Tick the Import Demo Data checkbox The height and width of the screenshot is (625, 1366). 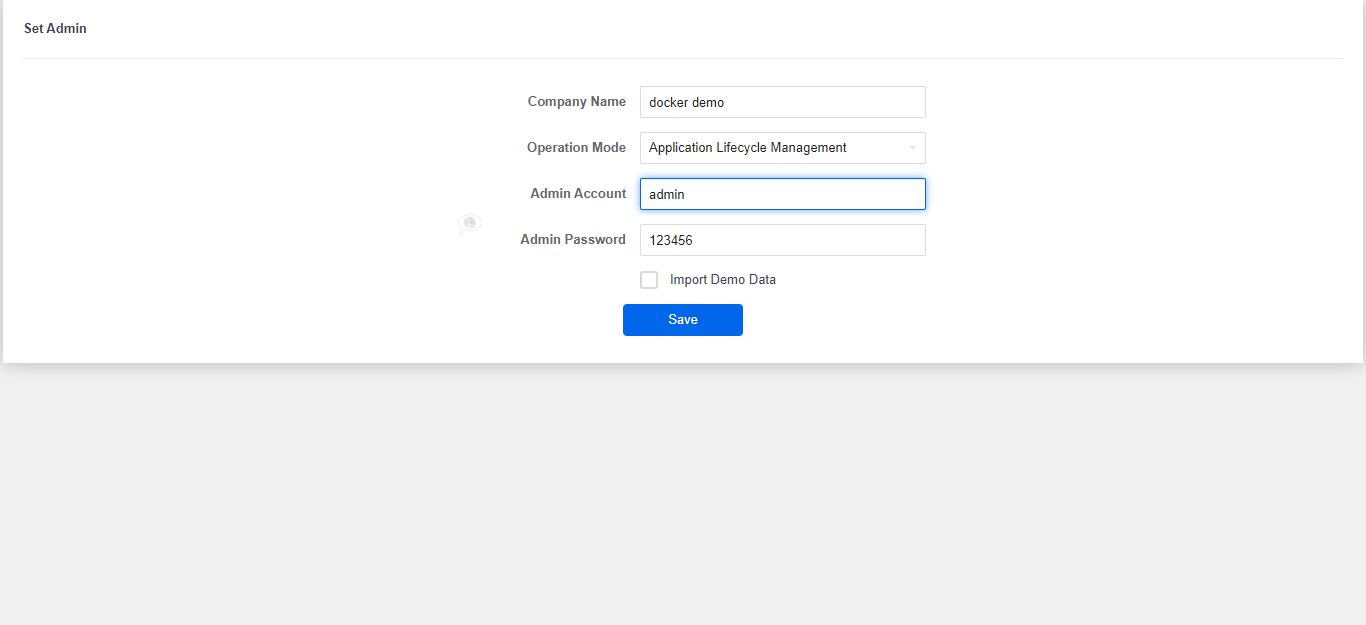click(649, 280)
